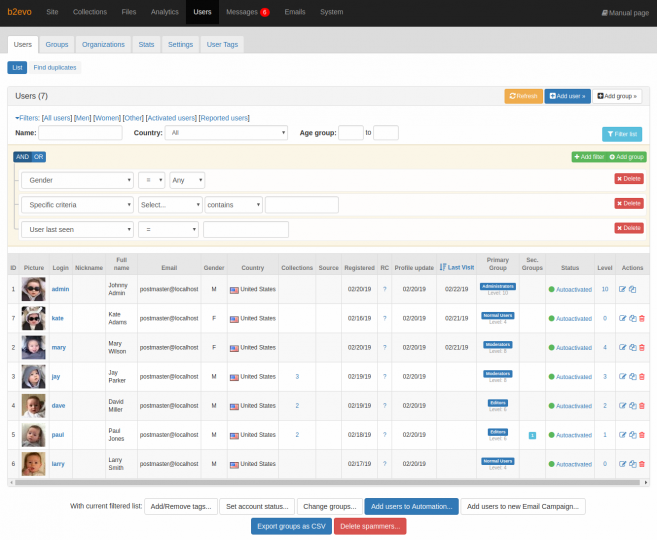Screen dimensions: 657x540
Task: Open the Gender filter field dropdown
Action: point(78,180)
